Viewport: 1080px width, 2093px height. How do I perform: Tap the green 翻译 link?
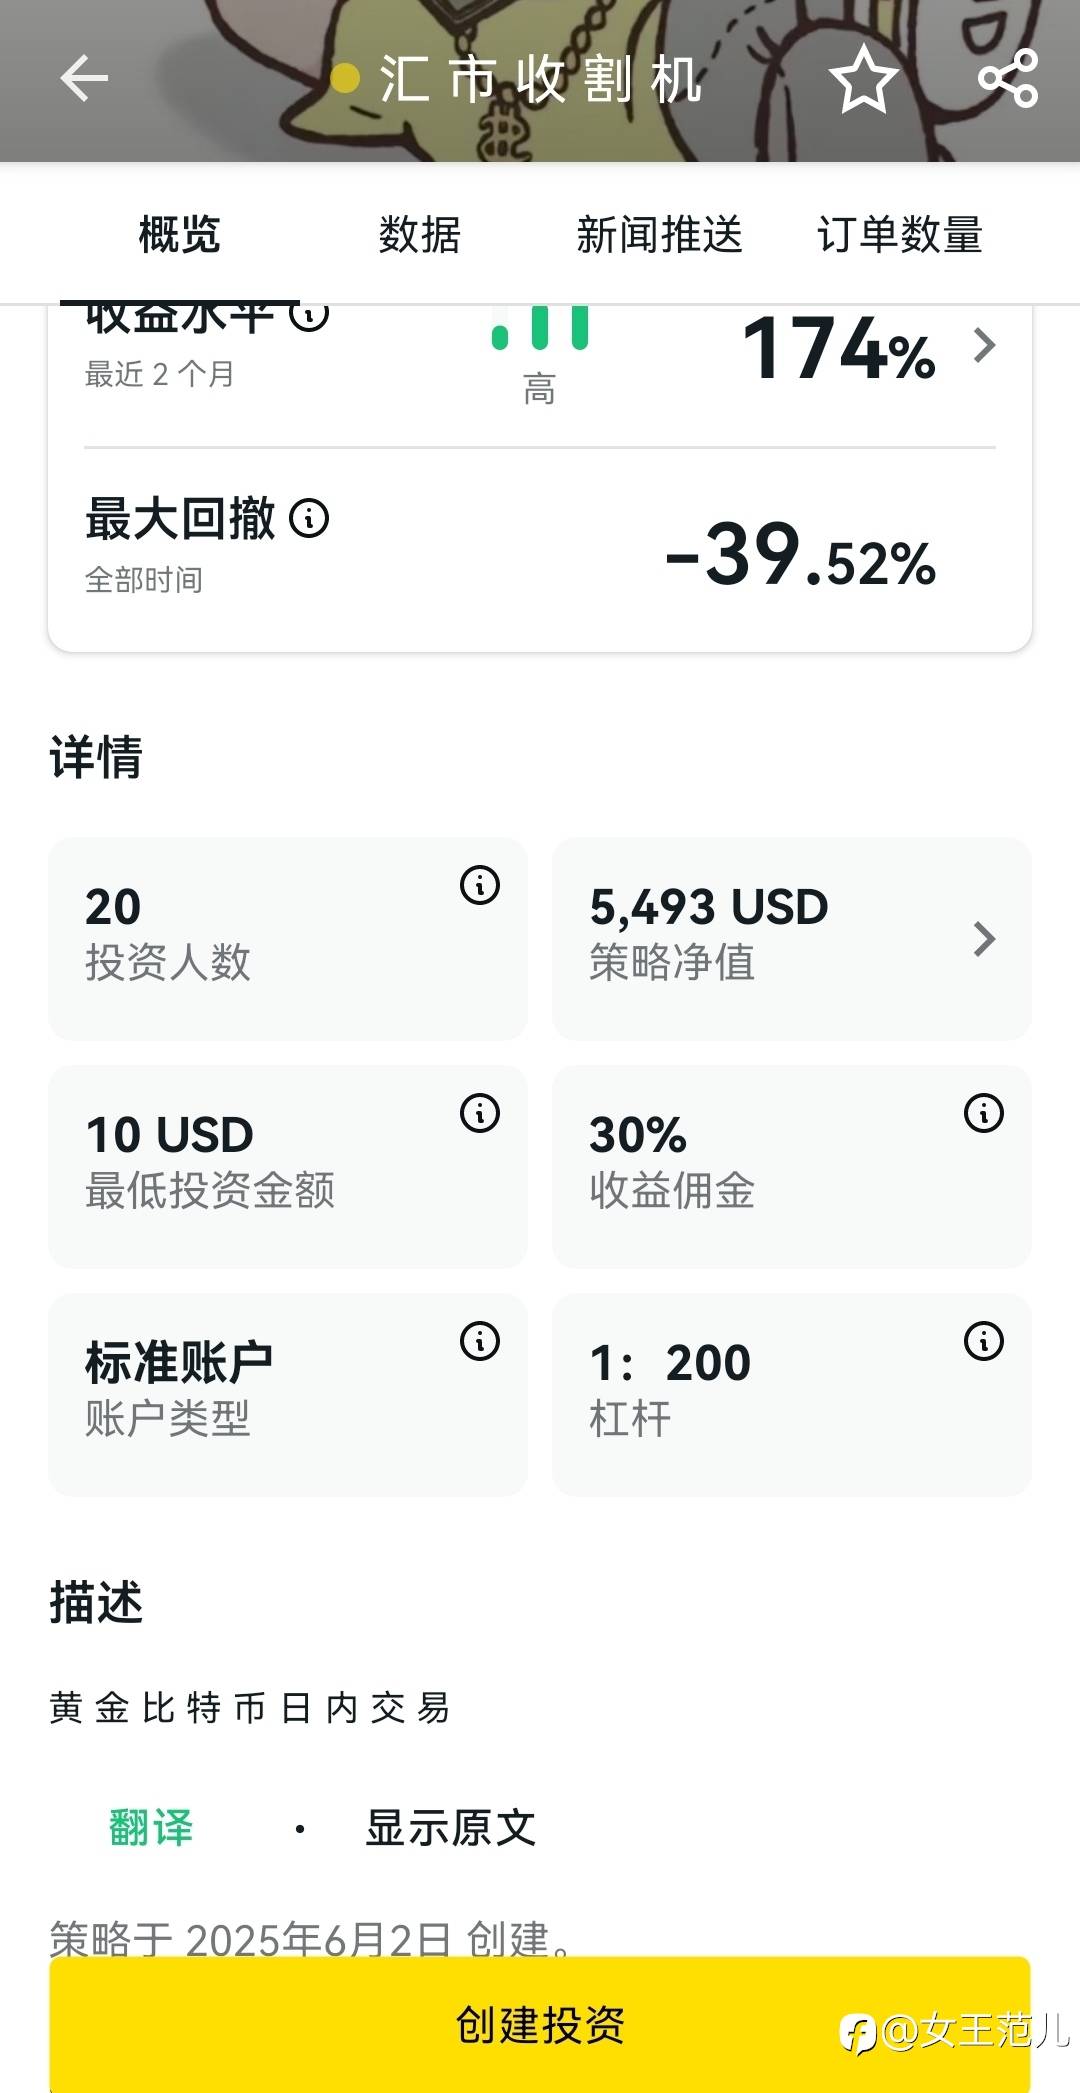[x=151, y=1828]
